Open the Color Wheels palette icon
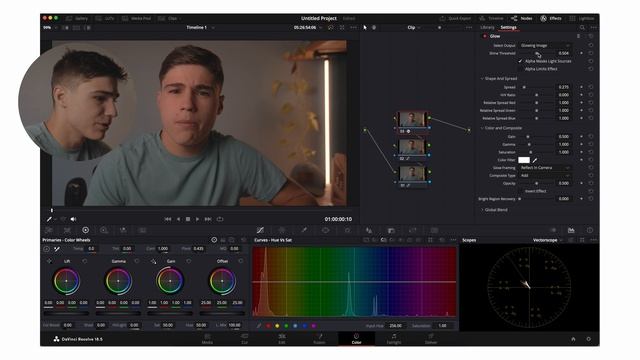 point(85,230)
